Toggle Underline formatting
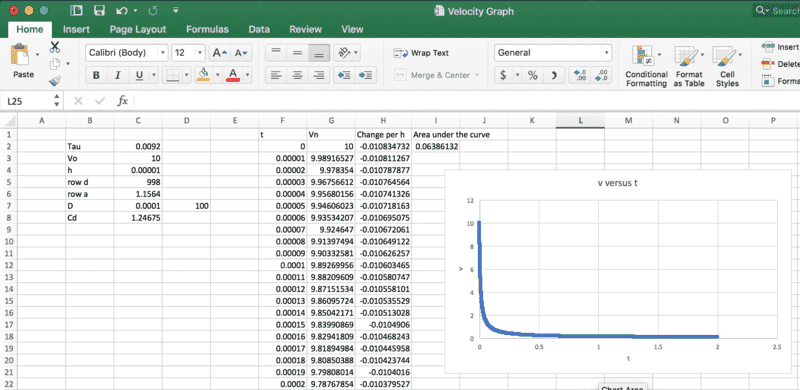The height and width of the screenshot is (390, 800). click(x=139, y=76)
